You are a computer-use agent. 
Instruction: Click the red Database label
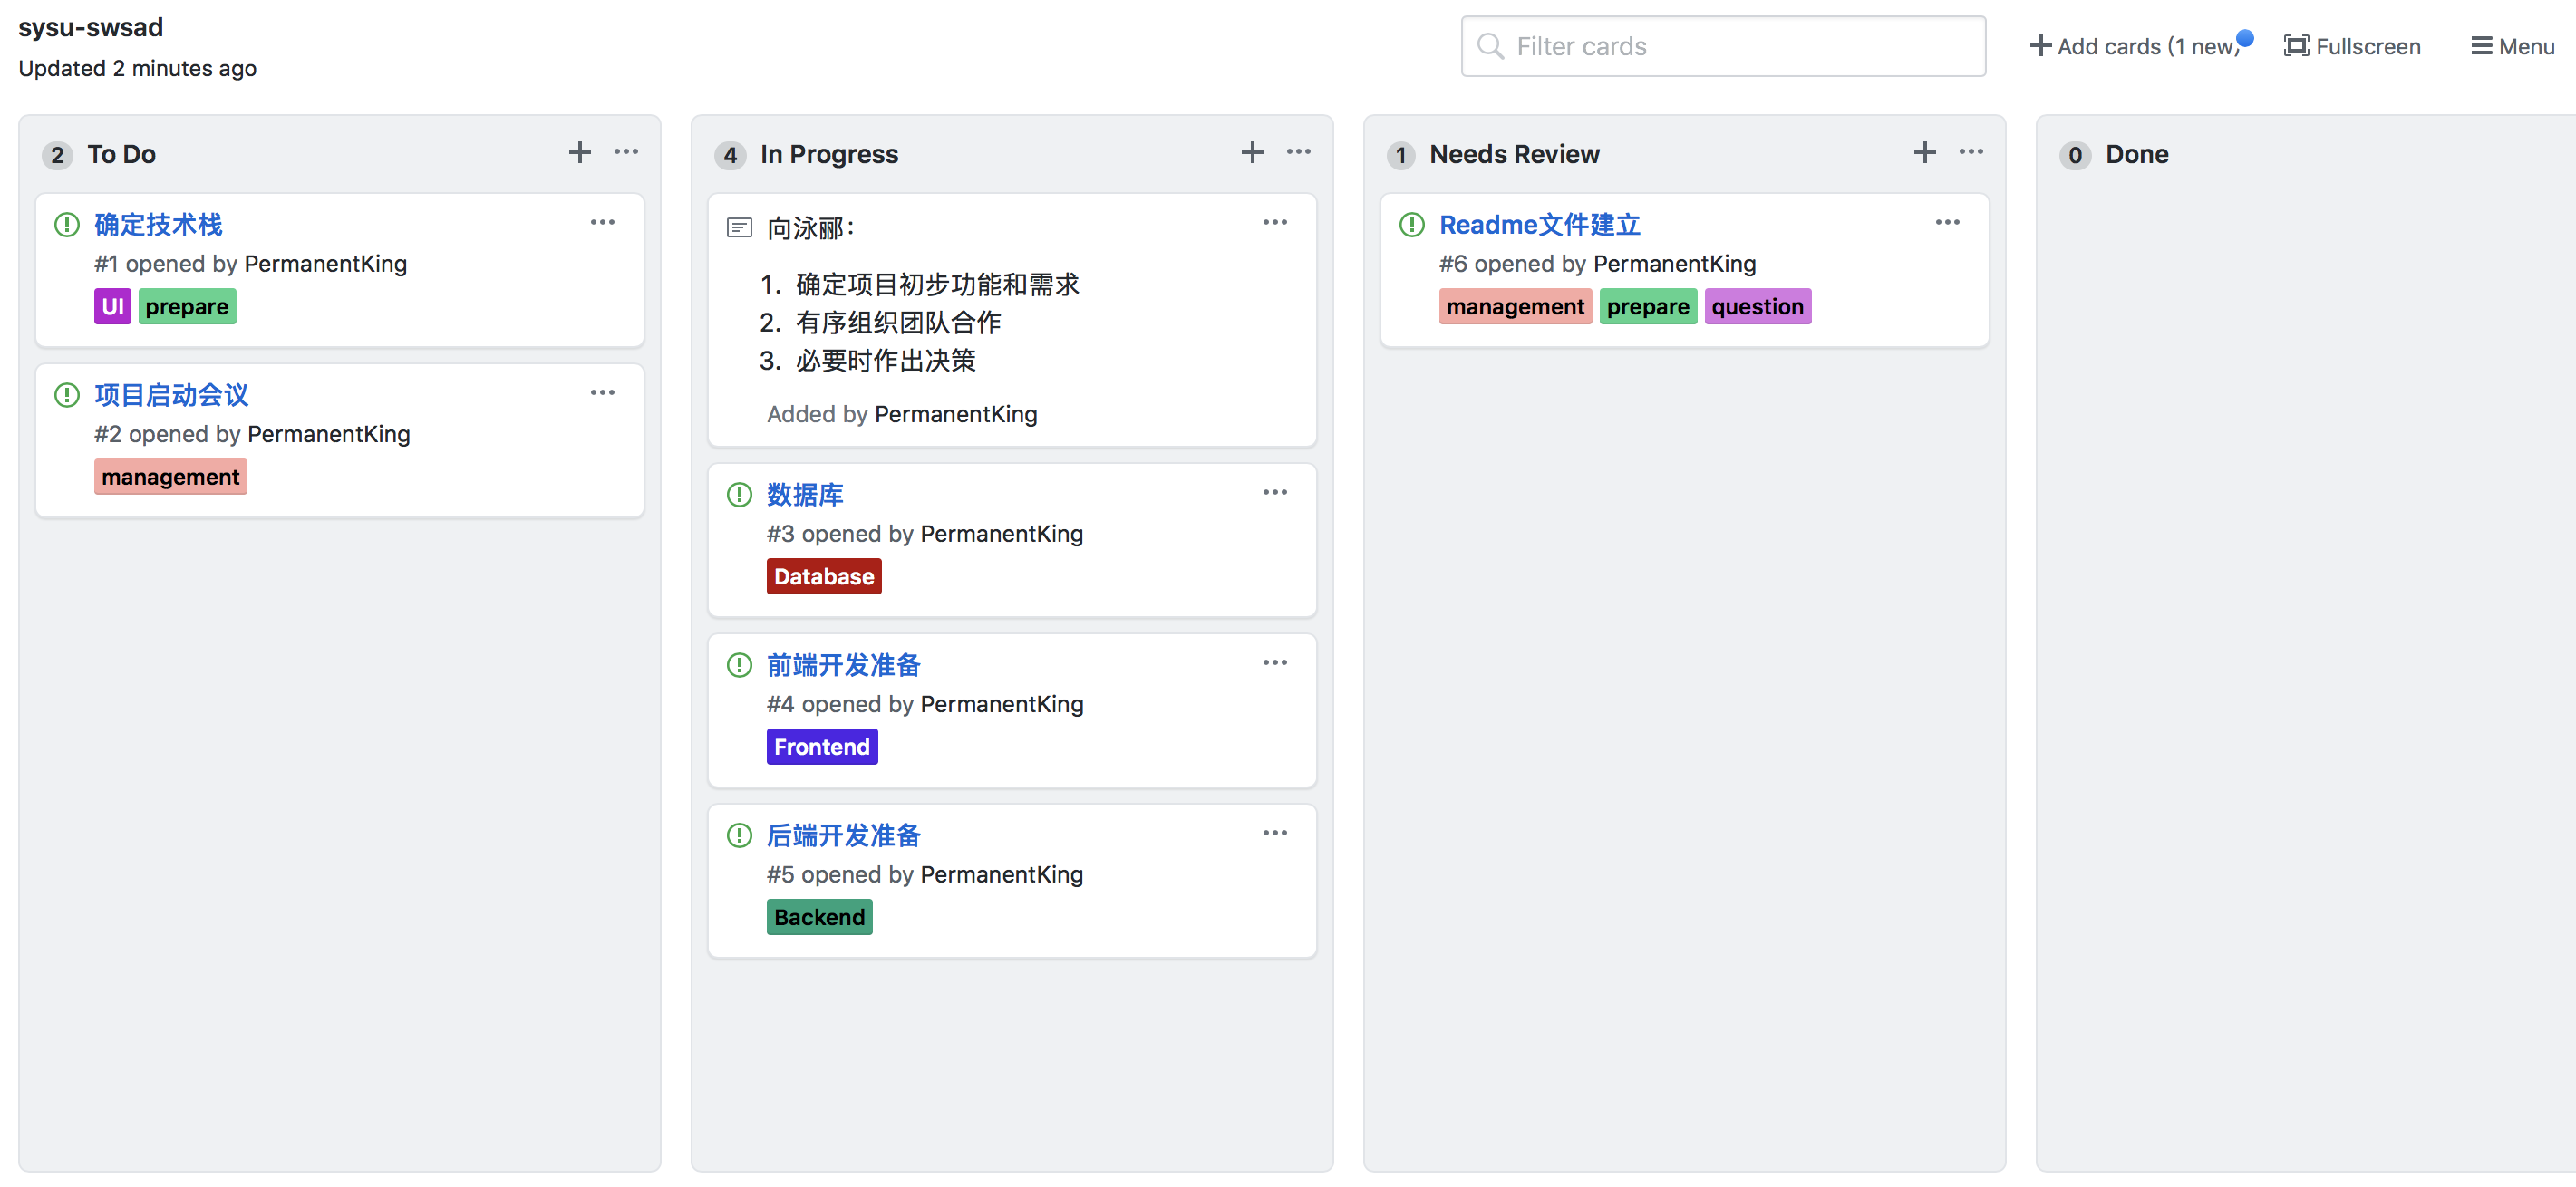[x=823, y=576]
